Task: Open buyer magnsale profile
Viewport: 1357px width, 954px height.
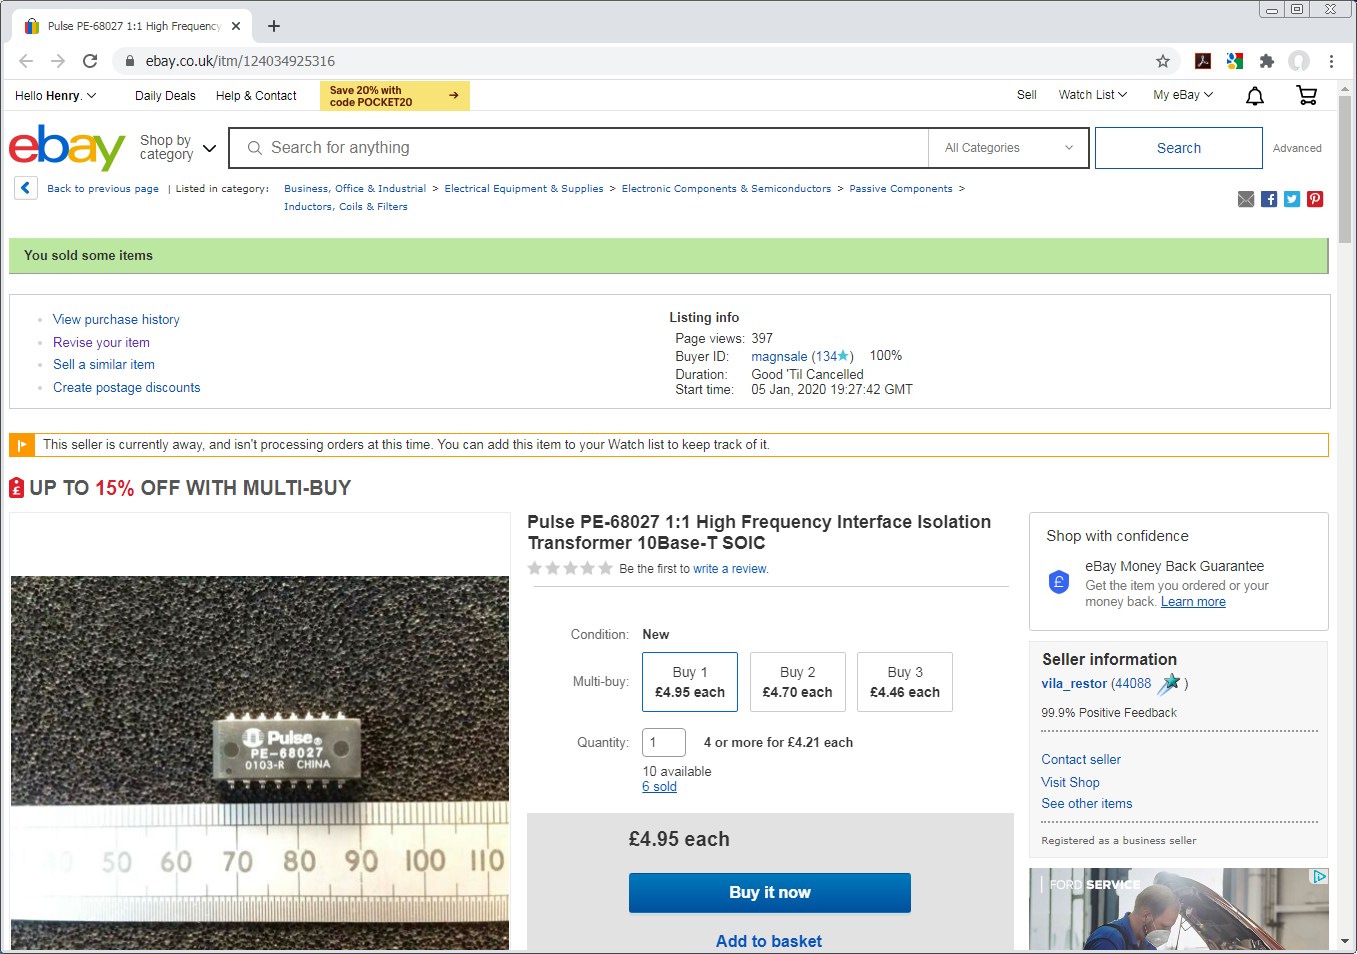Action: point(779,357)
